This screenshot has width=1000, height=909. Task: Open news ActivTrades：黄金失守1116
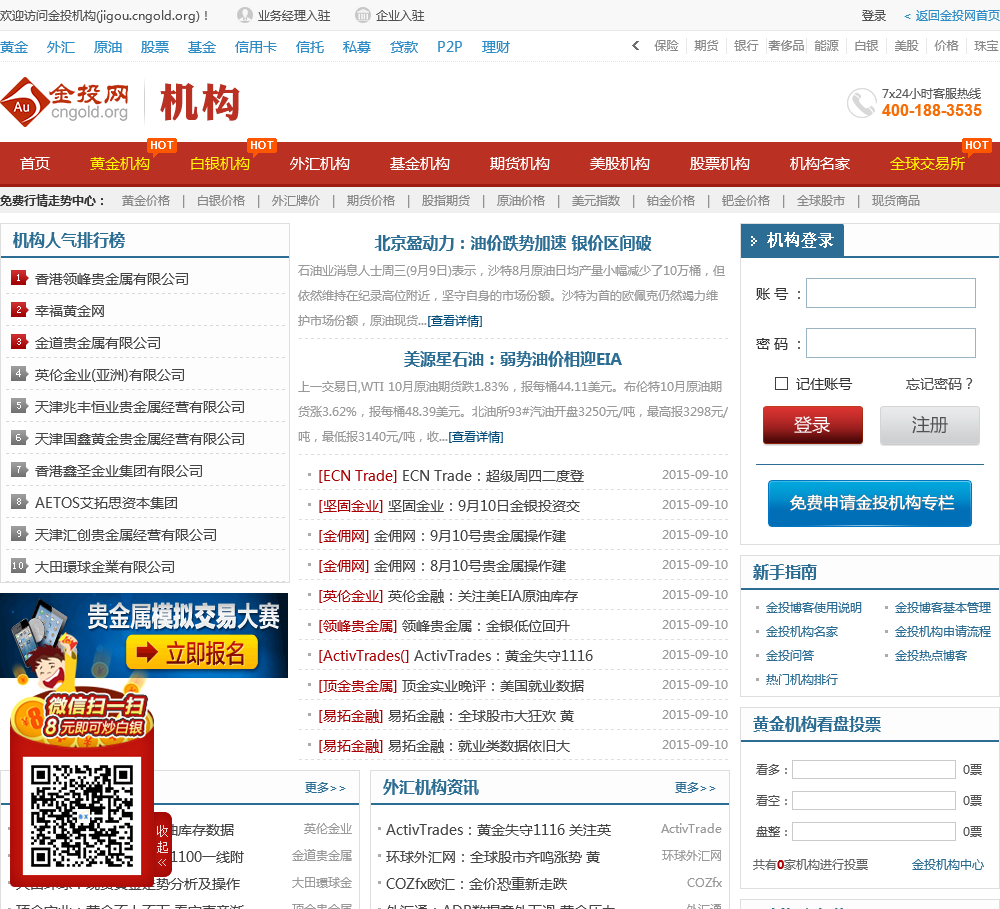click(x=504, y=656)
